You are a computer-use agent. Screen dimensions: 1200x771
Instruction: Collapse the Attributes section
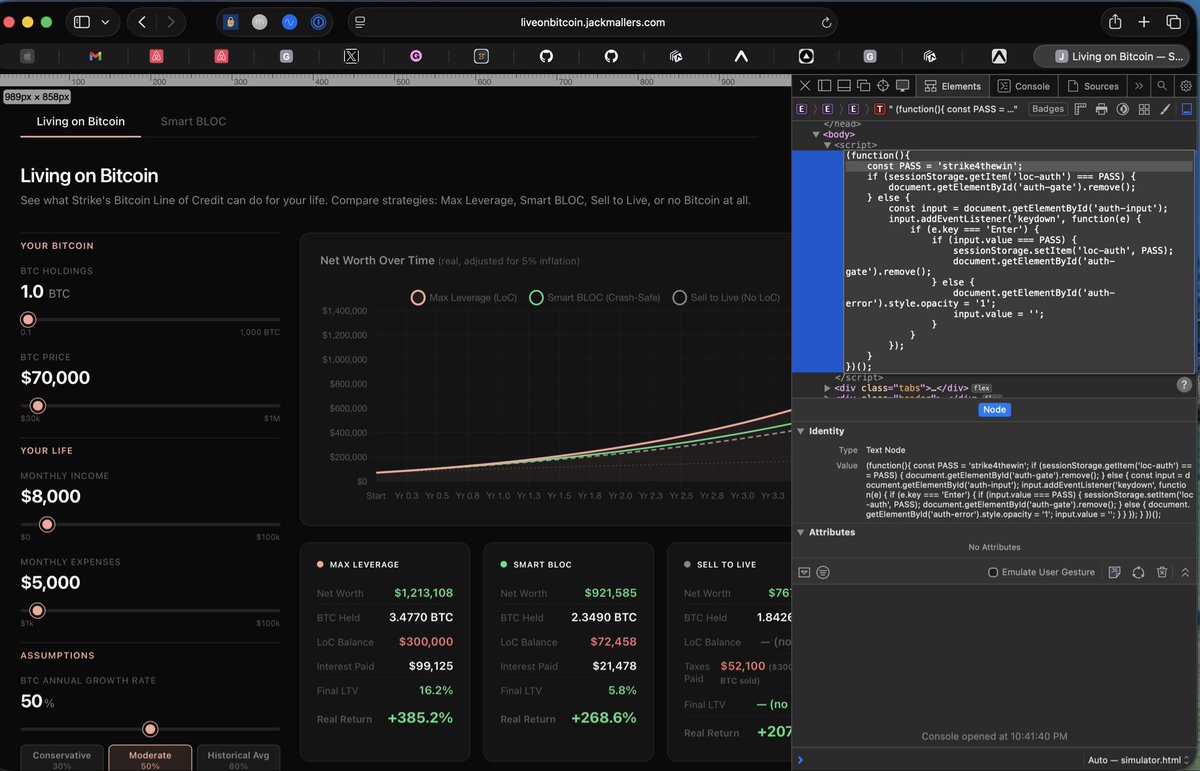[x=801, y=532]
